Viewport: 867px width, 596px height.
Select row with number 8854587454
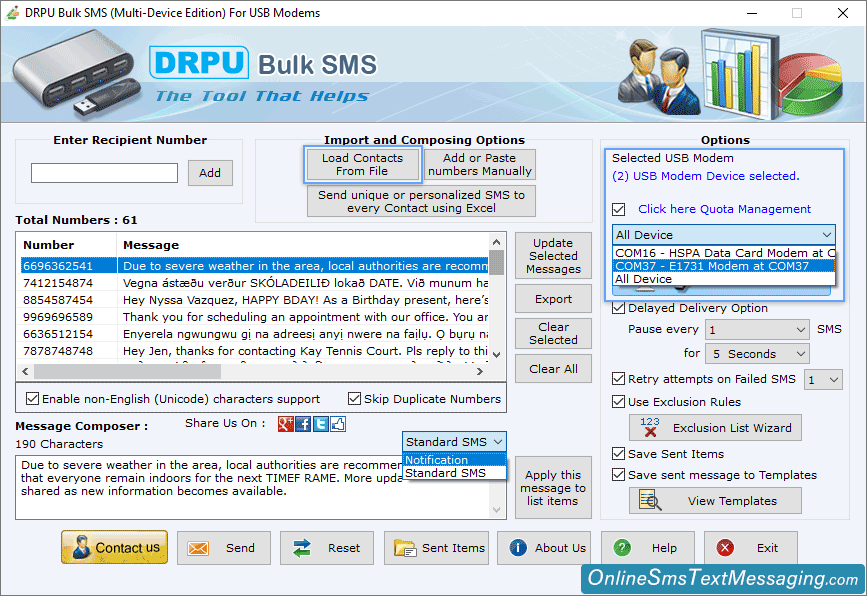pyautogui.click(x=255, y=300)
